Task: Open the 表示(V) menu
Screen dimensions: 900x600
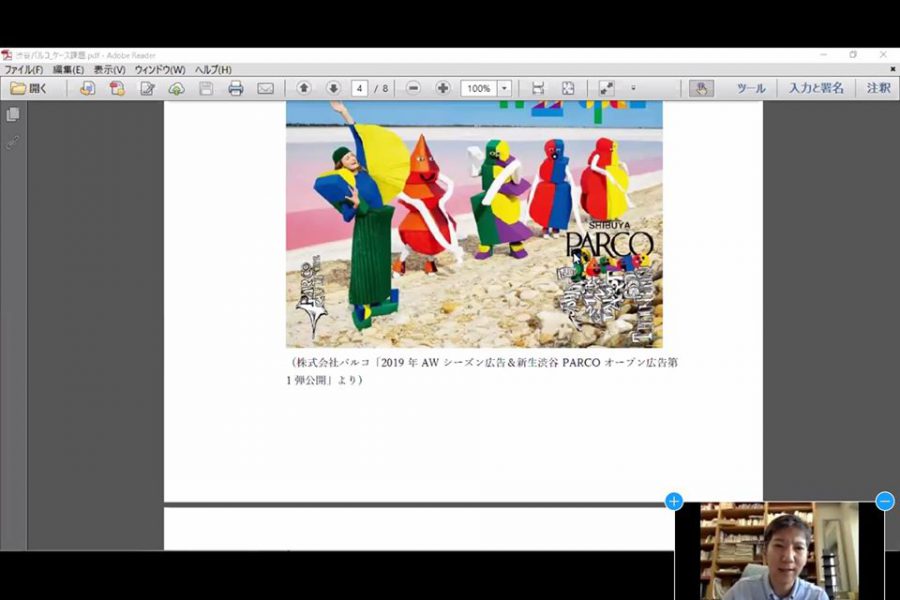Action: click(x=110, y=69)
